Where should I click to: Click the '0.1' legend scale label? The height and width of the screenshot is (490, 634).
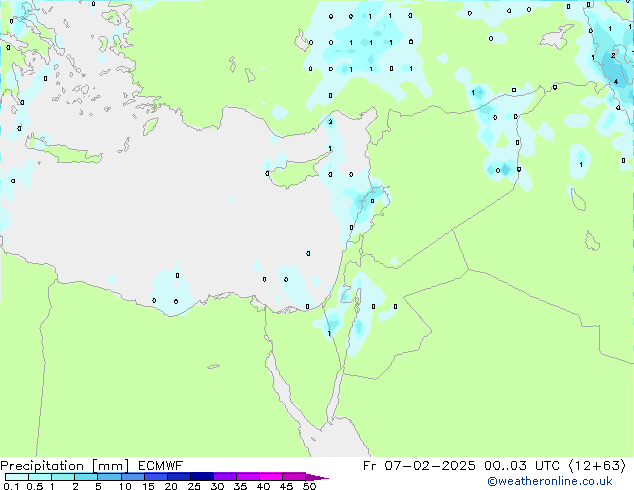(x=11, y=486)
